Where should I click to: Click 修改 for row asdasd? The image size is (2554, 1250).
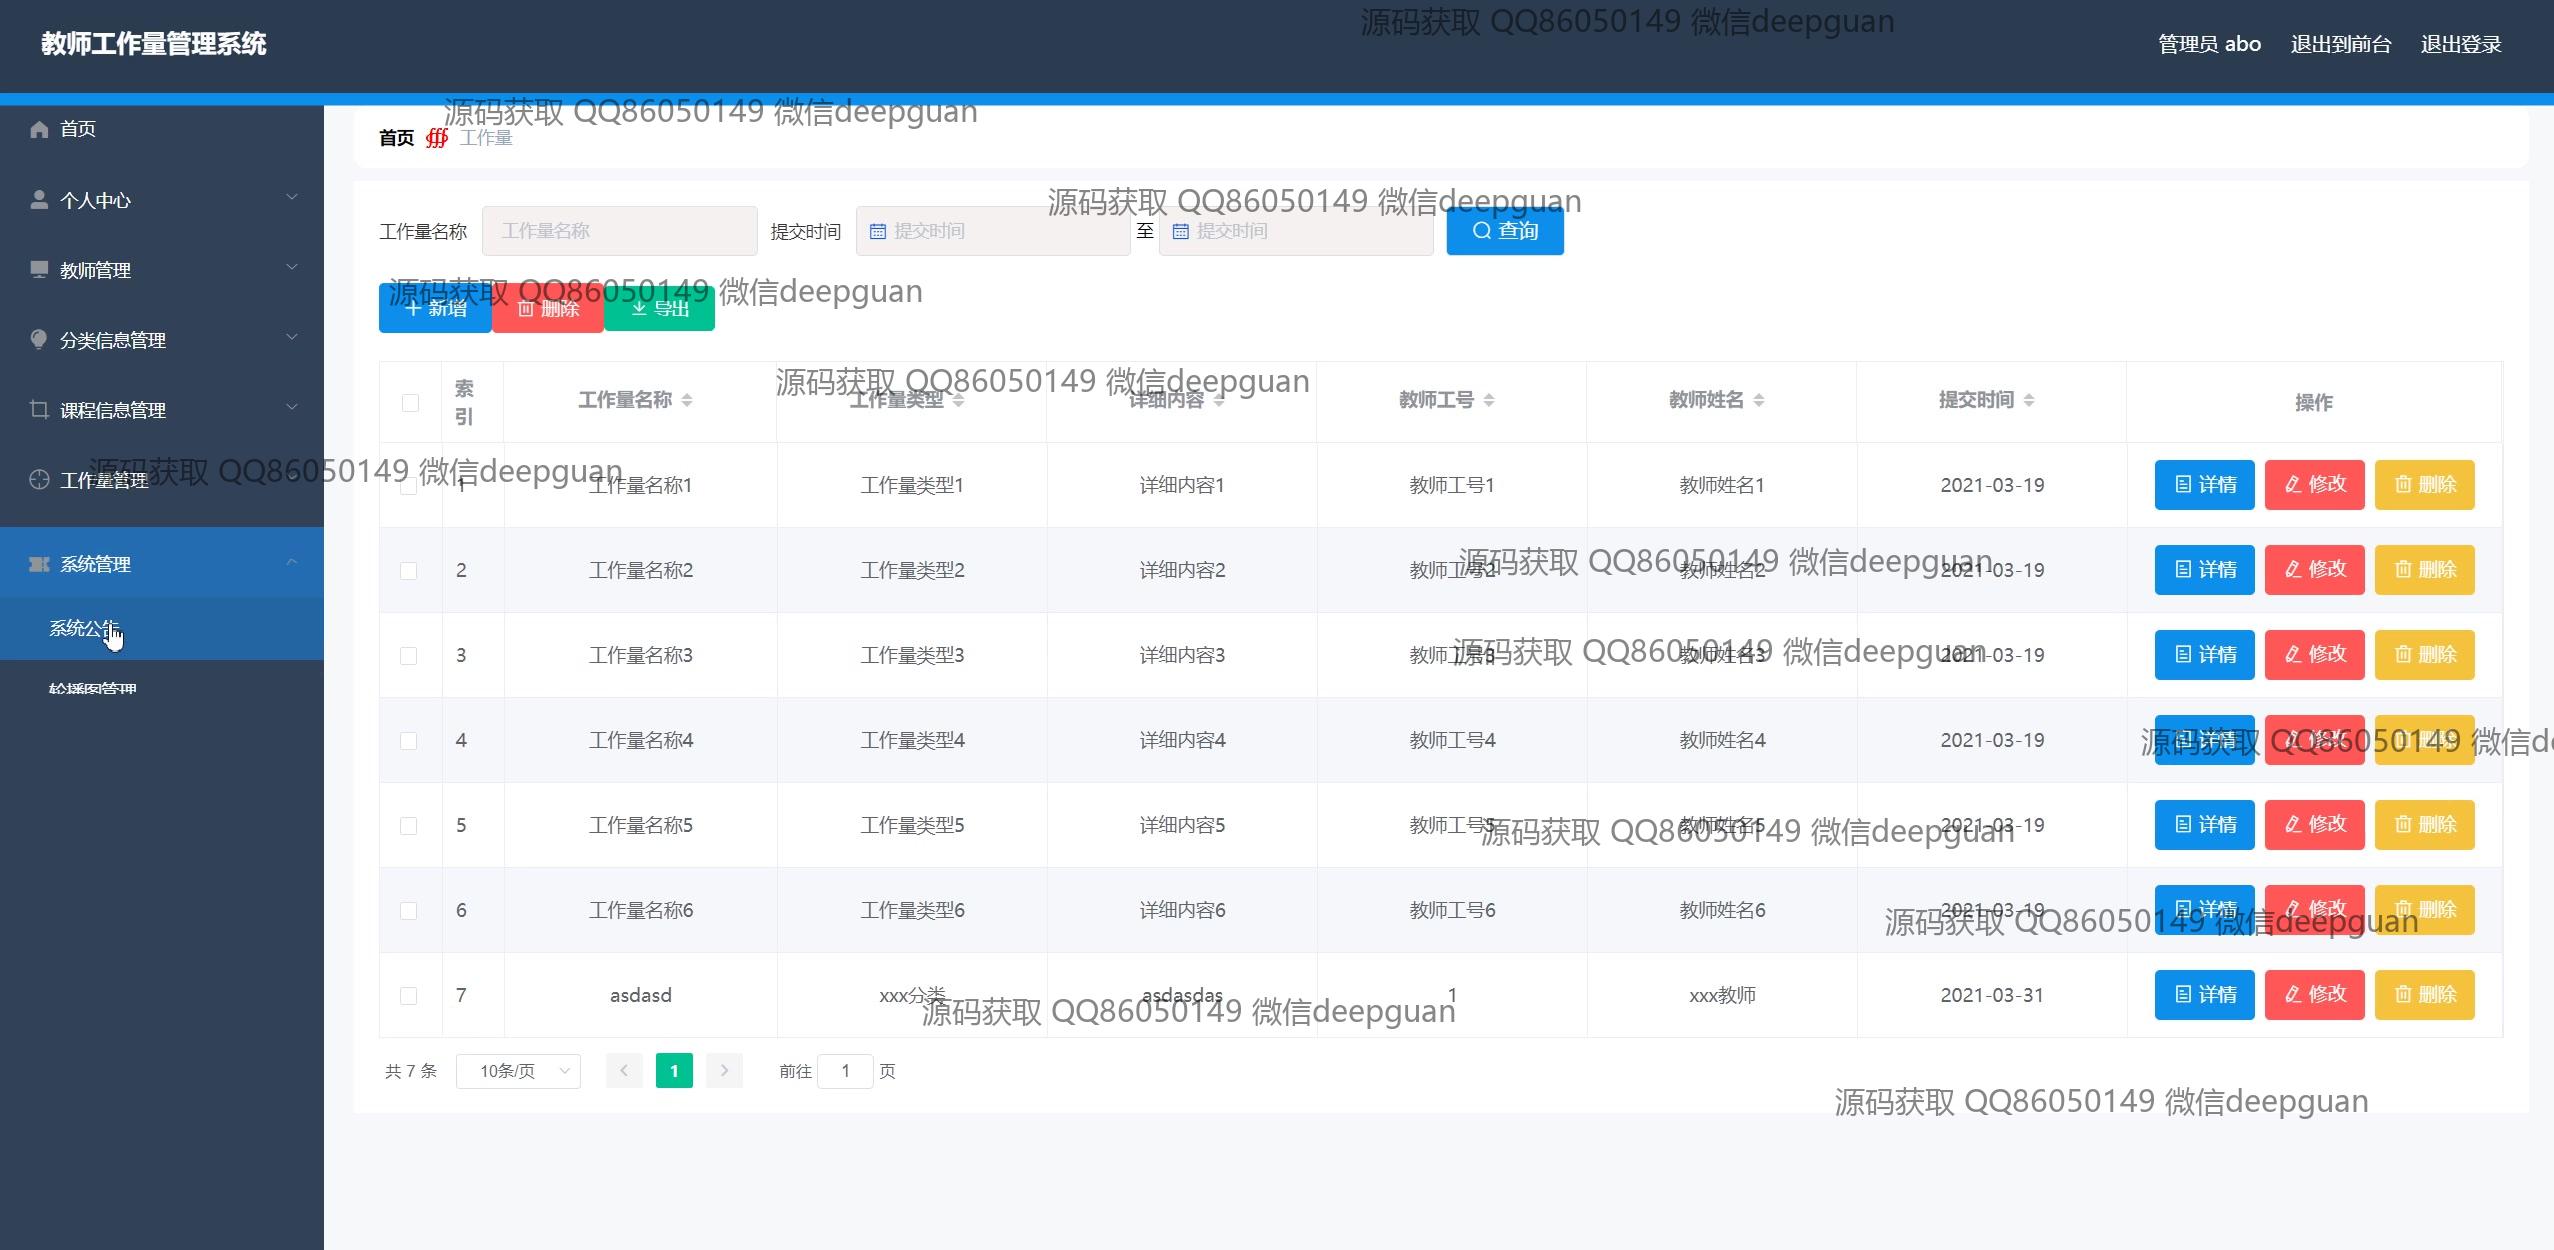click(2314, 995)
